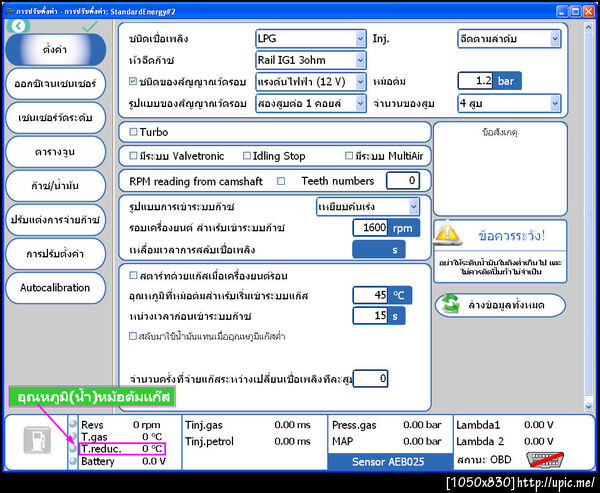Click the app icon in title bar
The width and height of the screenshot is (600, 493).
coord(10,11)
